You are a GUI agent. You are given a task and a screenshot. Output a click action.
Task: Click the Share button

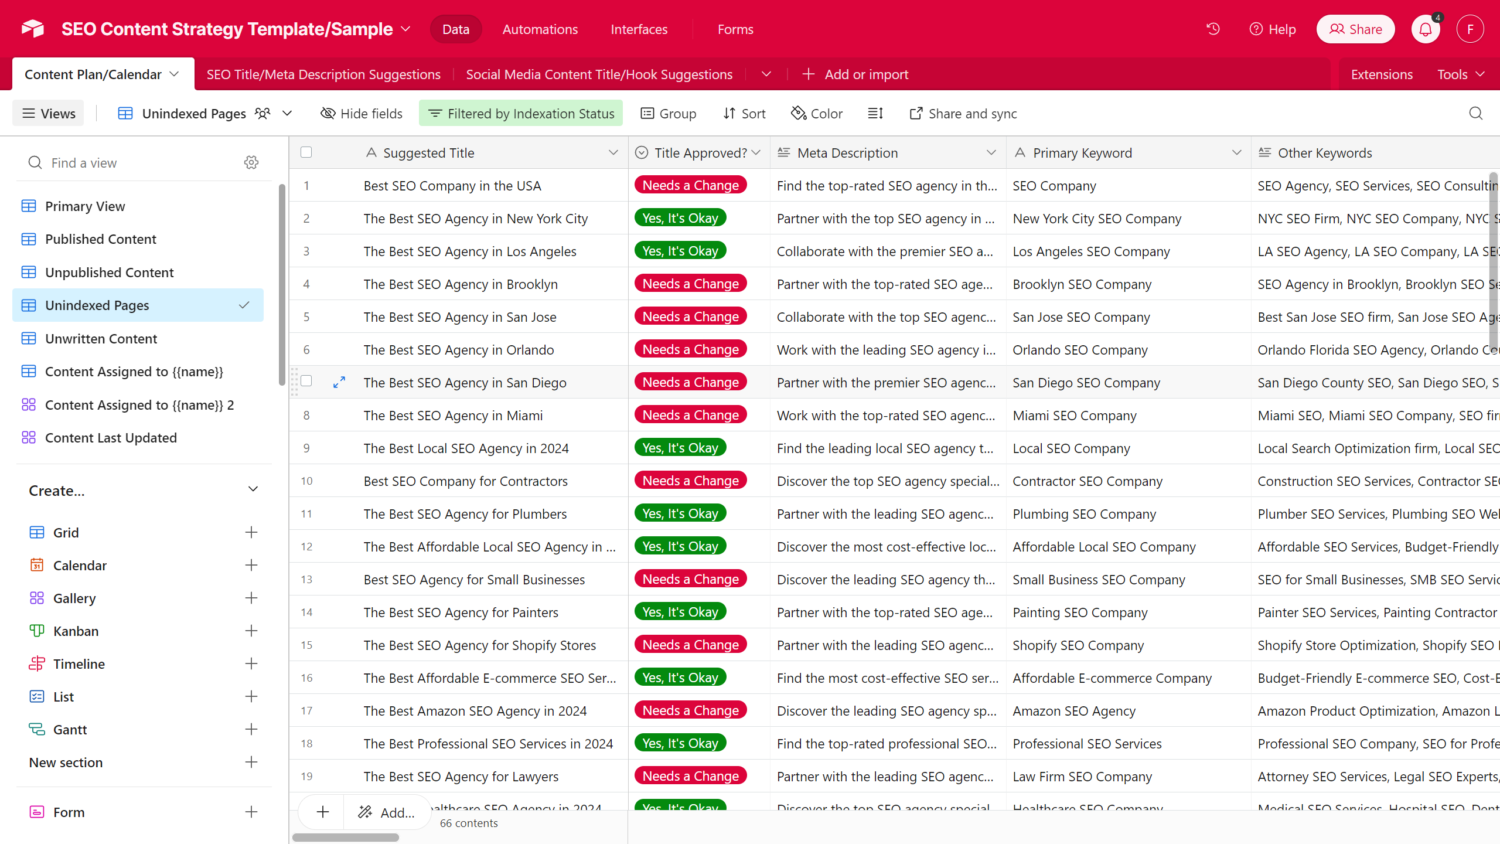pos(1355,29)
